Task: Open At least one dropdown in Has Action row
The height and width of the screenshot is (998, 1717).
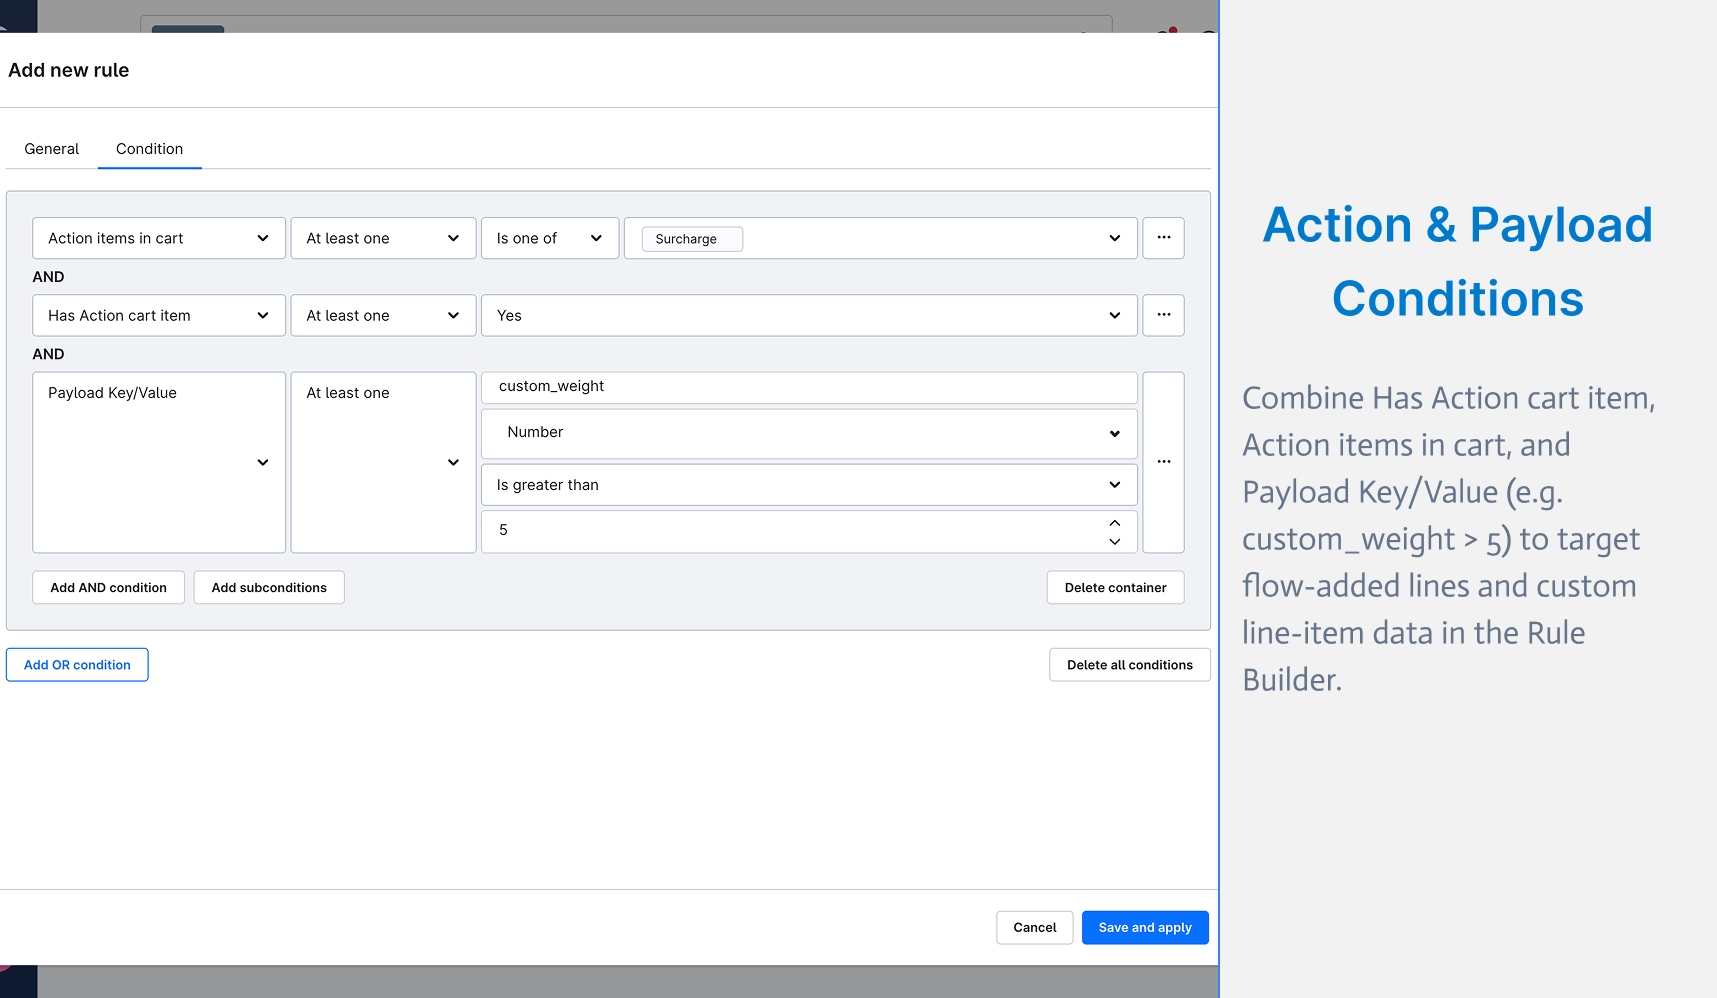Action: [x=383, y=315]
